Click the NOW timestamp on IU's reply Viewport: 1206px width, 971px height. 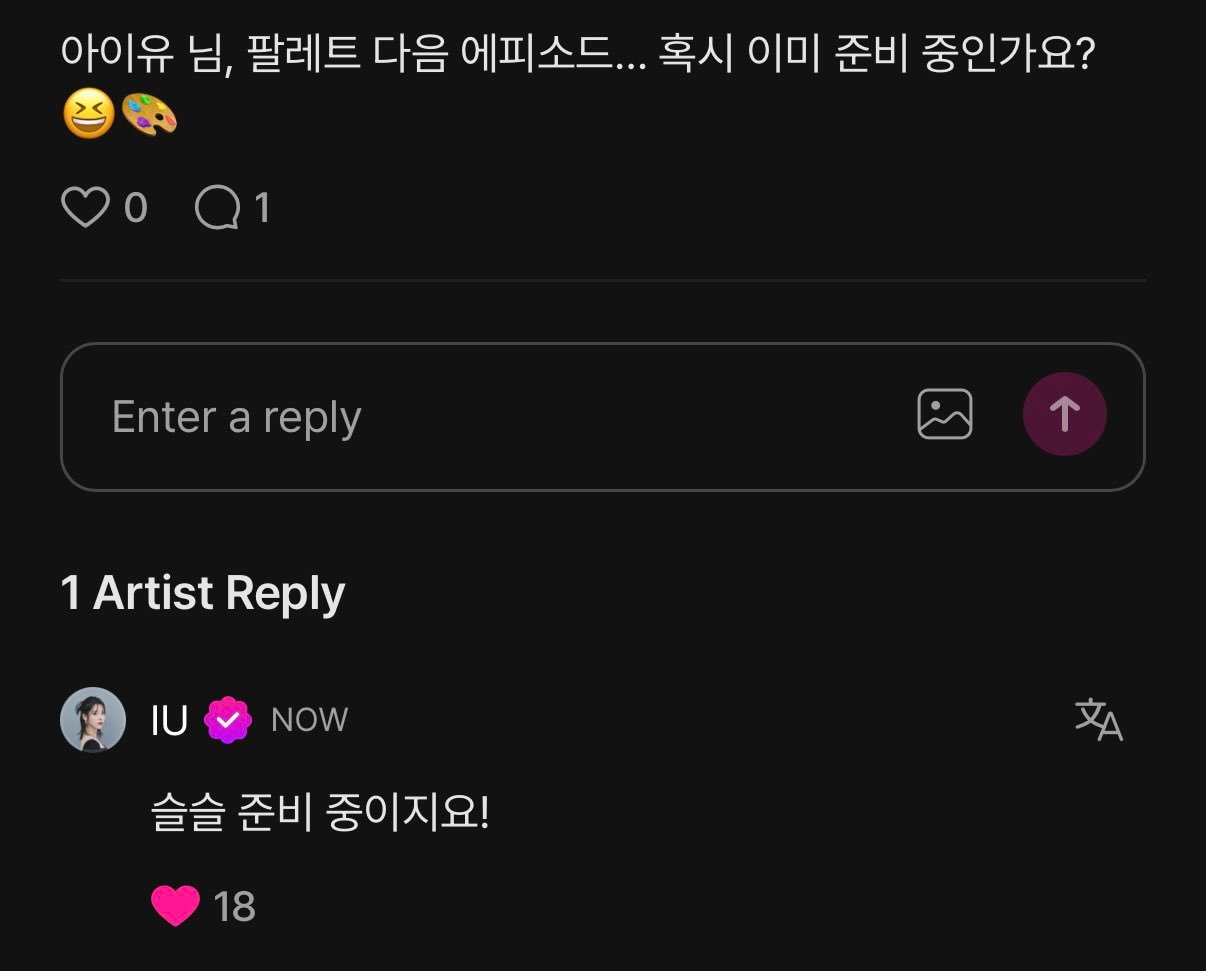click(x=308, y=720)
